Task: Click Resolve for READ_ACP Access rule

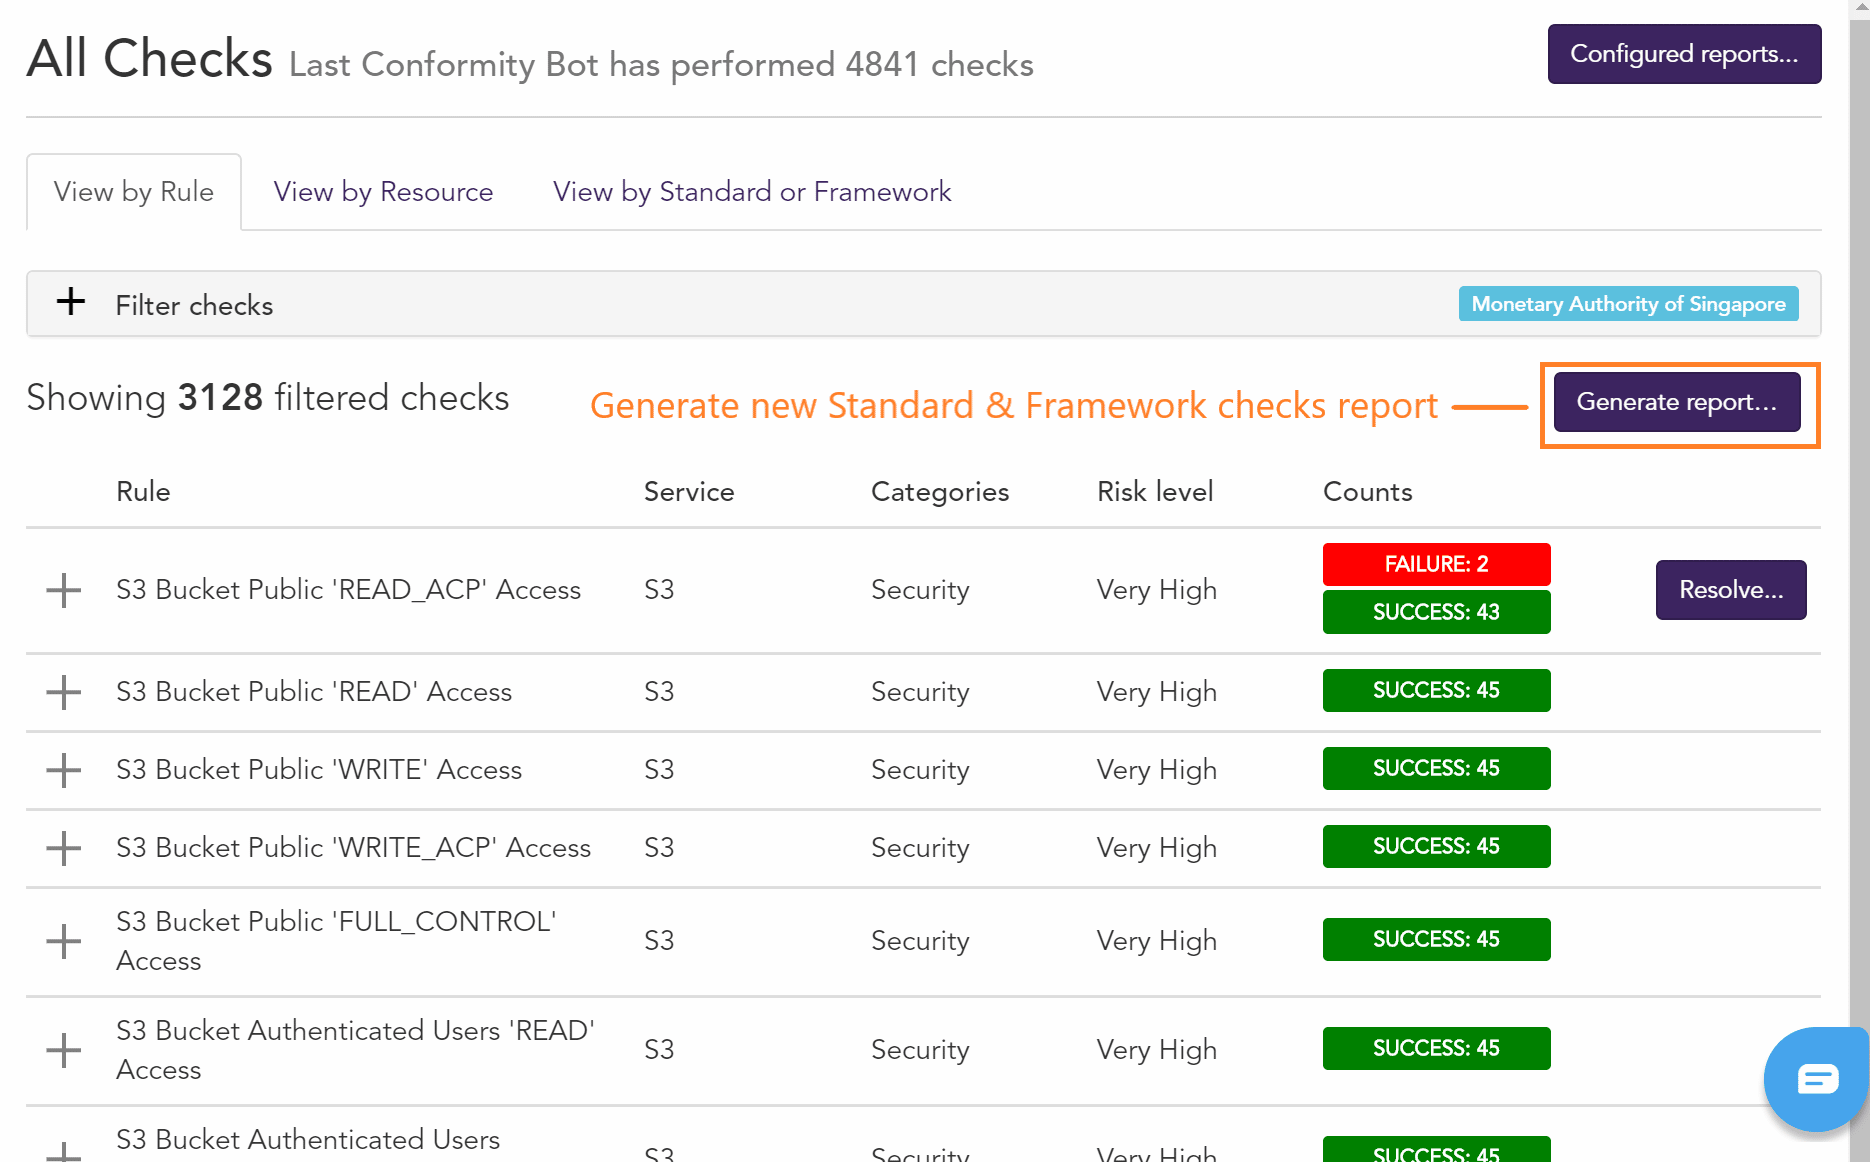Action: [x=1731, y=590]
